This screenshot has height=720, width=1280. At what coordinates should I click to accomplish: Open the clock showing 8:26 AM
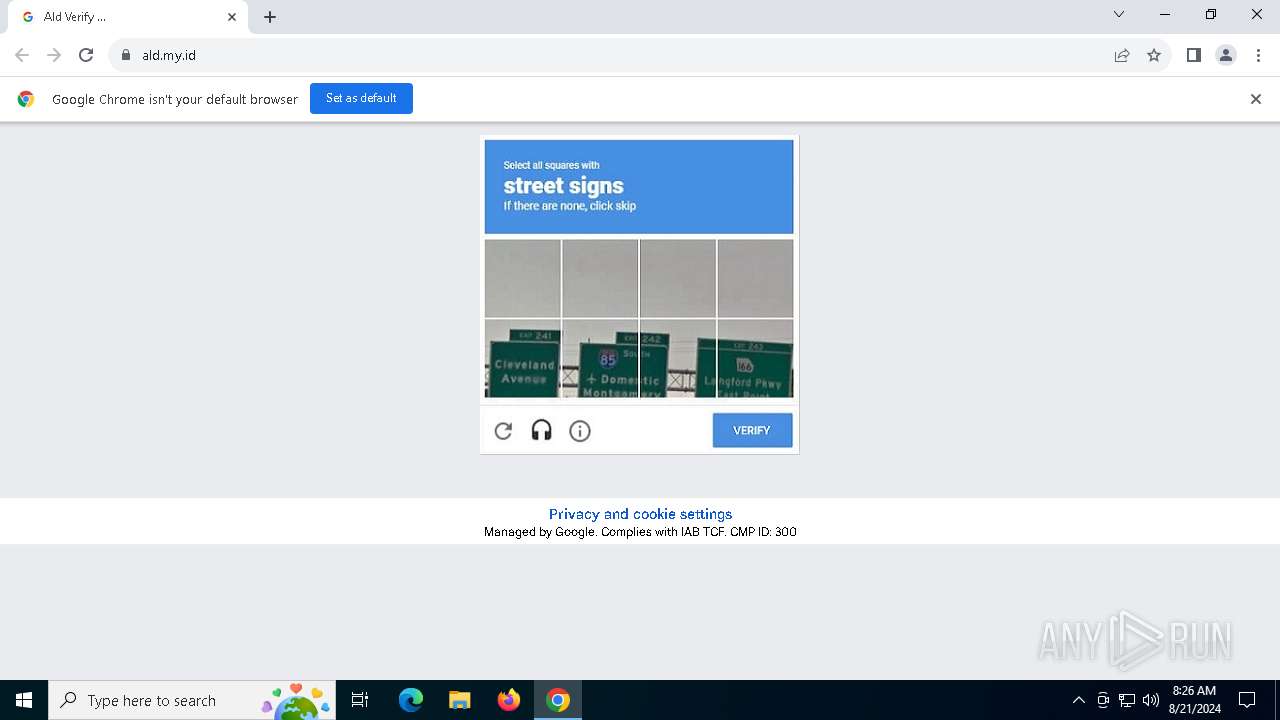click(1194, 700)
